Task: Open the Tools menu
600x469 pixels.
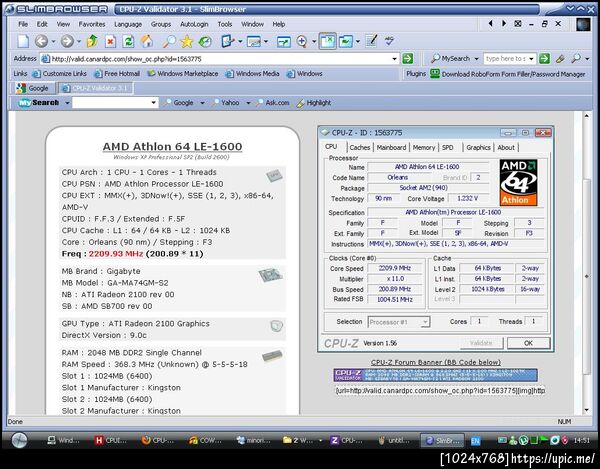Action: (225, 24)
